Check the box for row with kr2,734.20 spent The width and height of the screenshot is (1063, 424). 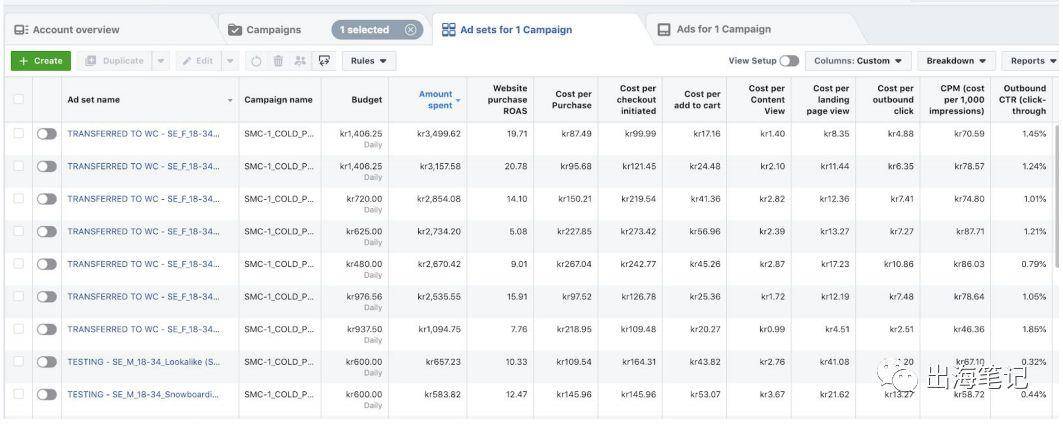(18, 231)
